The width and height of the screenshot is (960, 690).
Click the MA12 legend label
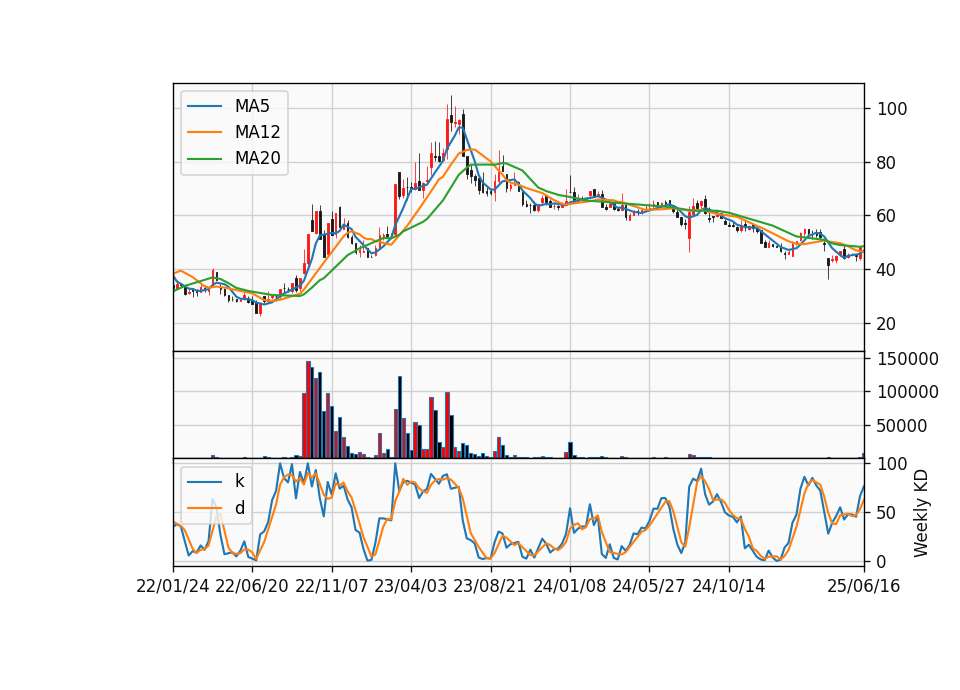tap(257, 132)
